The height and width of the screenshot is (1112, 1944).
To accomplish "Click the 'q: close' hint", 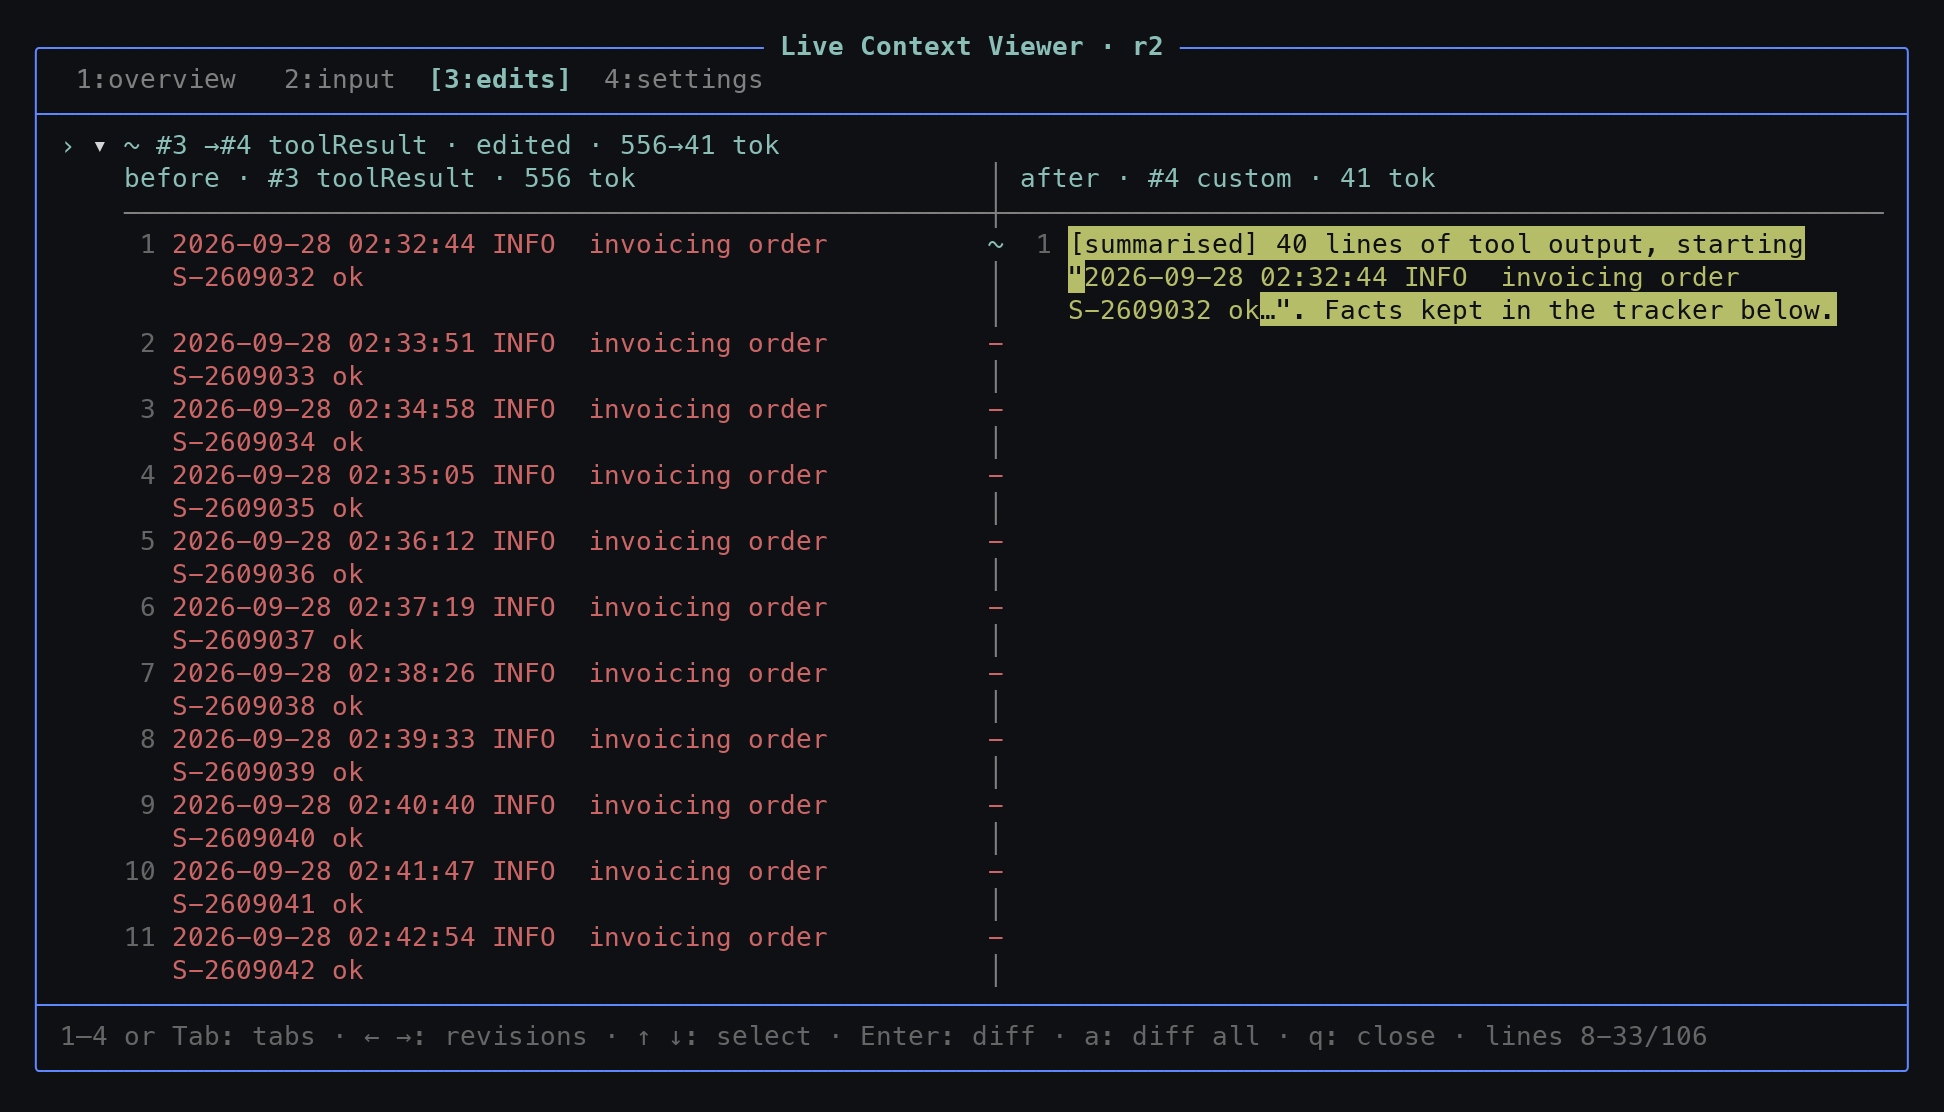I will 1372,1036.
